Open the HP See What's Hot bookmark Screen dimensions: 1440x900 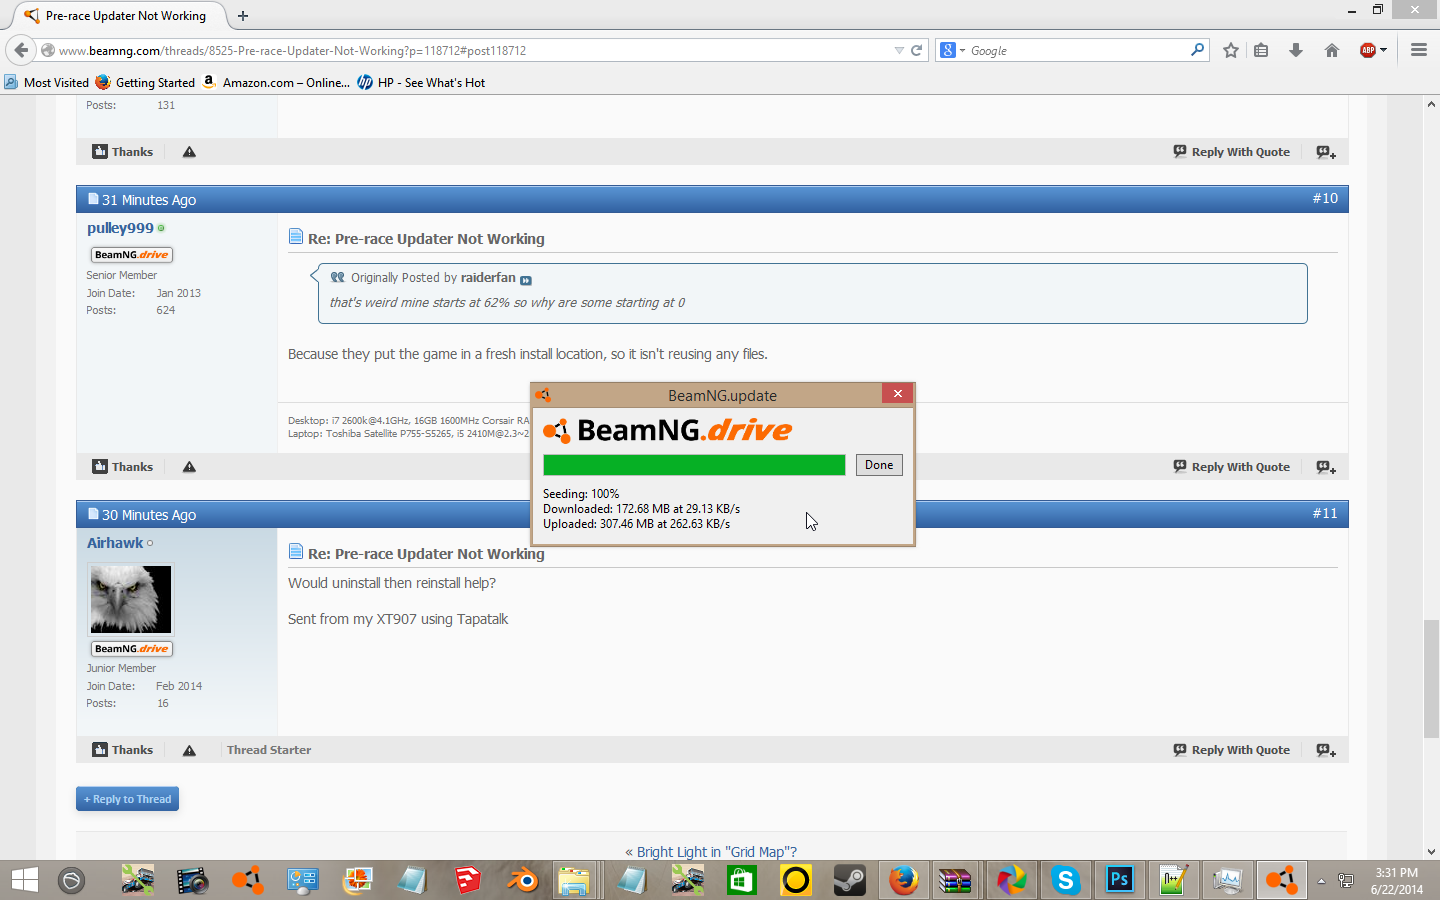pos(422,82)
